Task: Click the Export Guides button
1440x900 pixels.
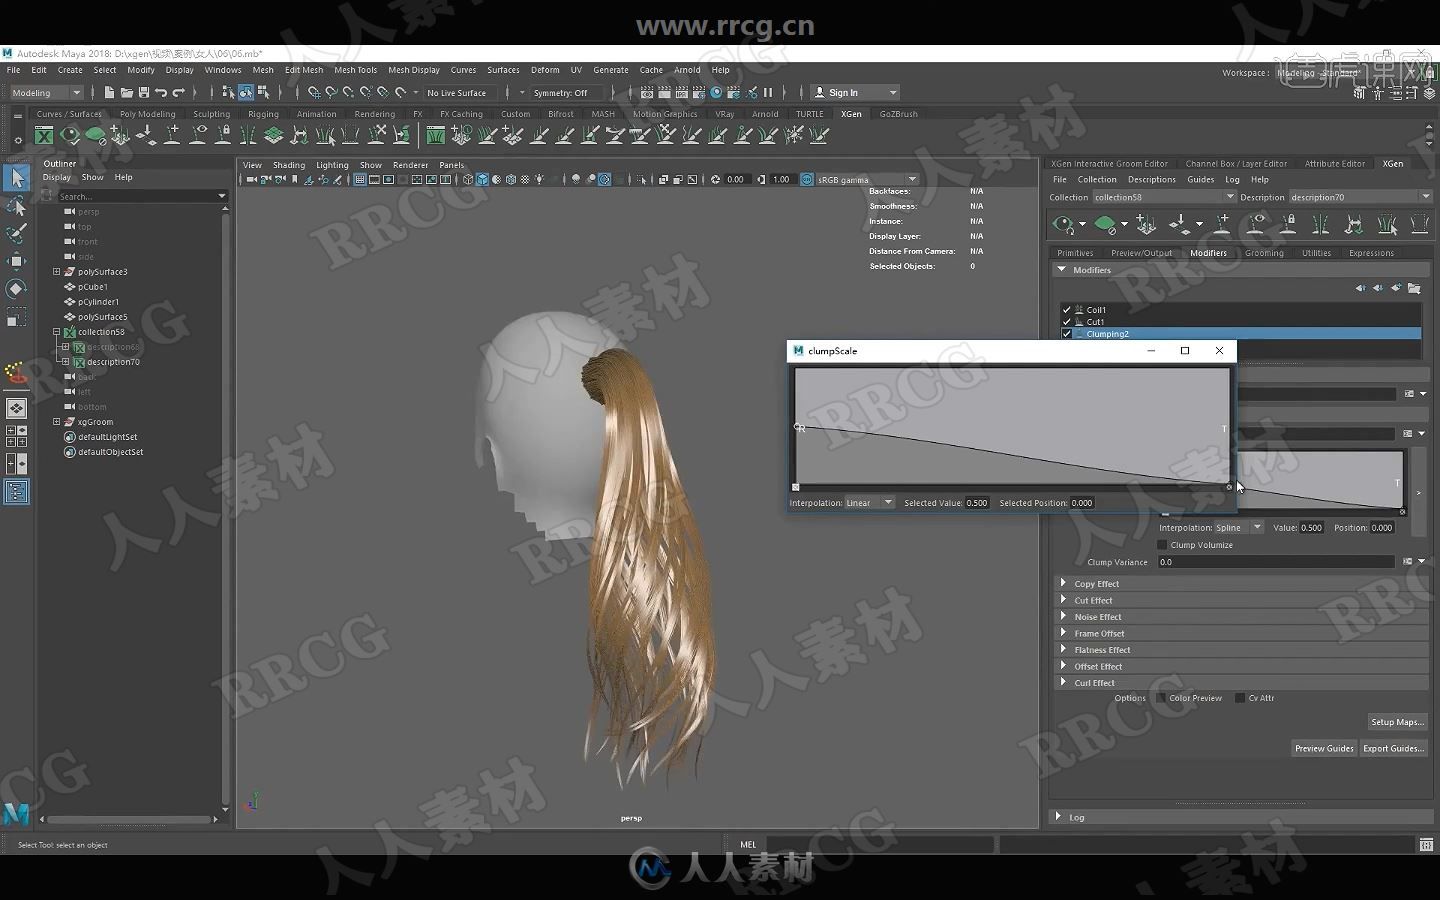Action: [x=1394, y=748]
